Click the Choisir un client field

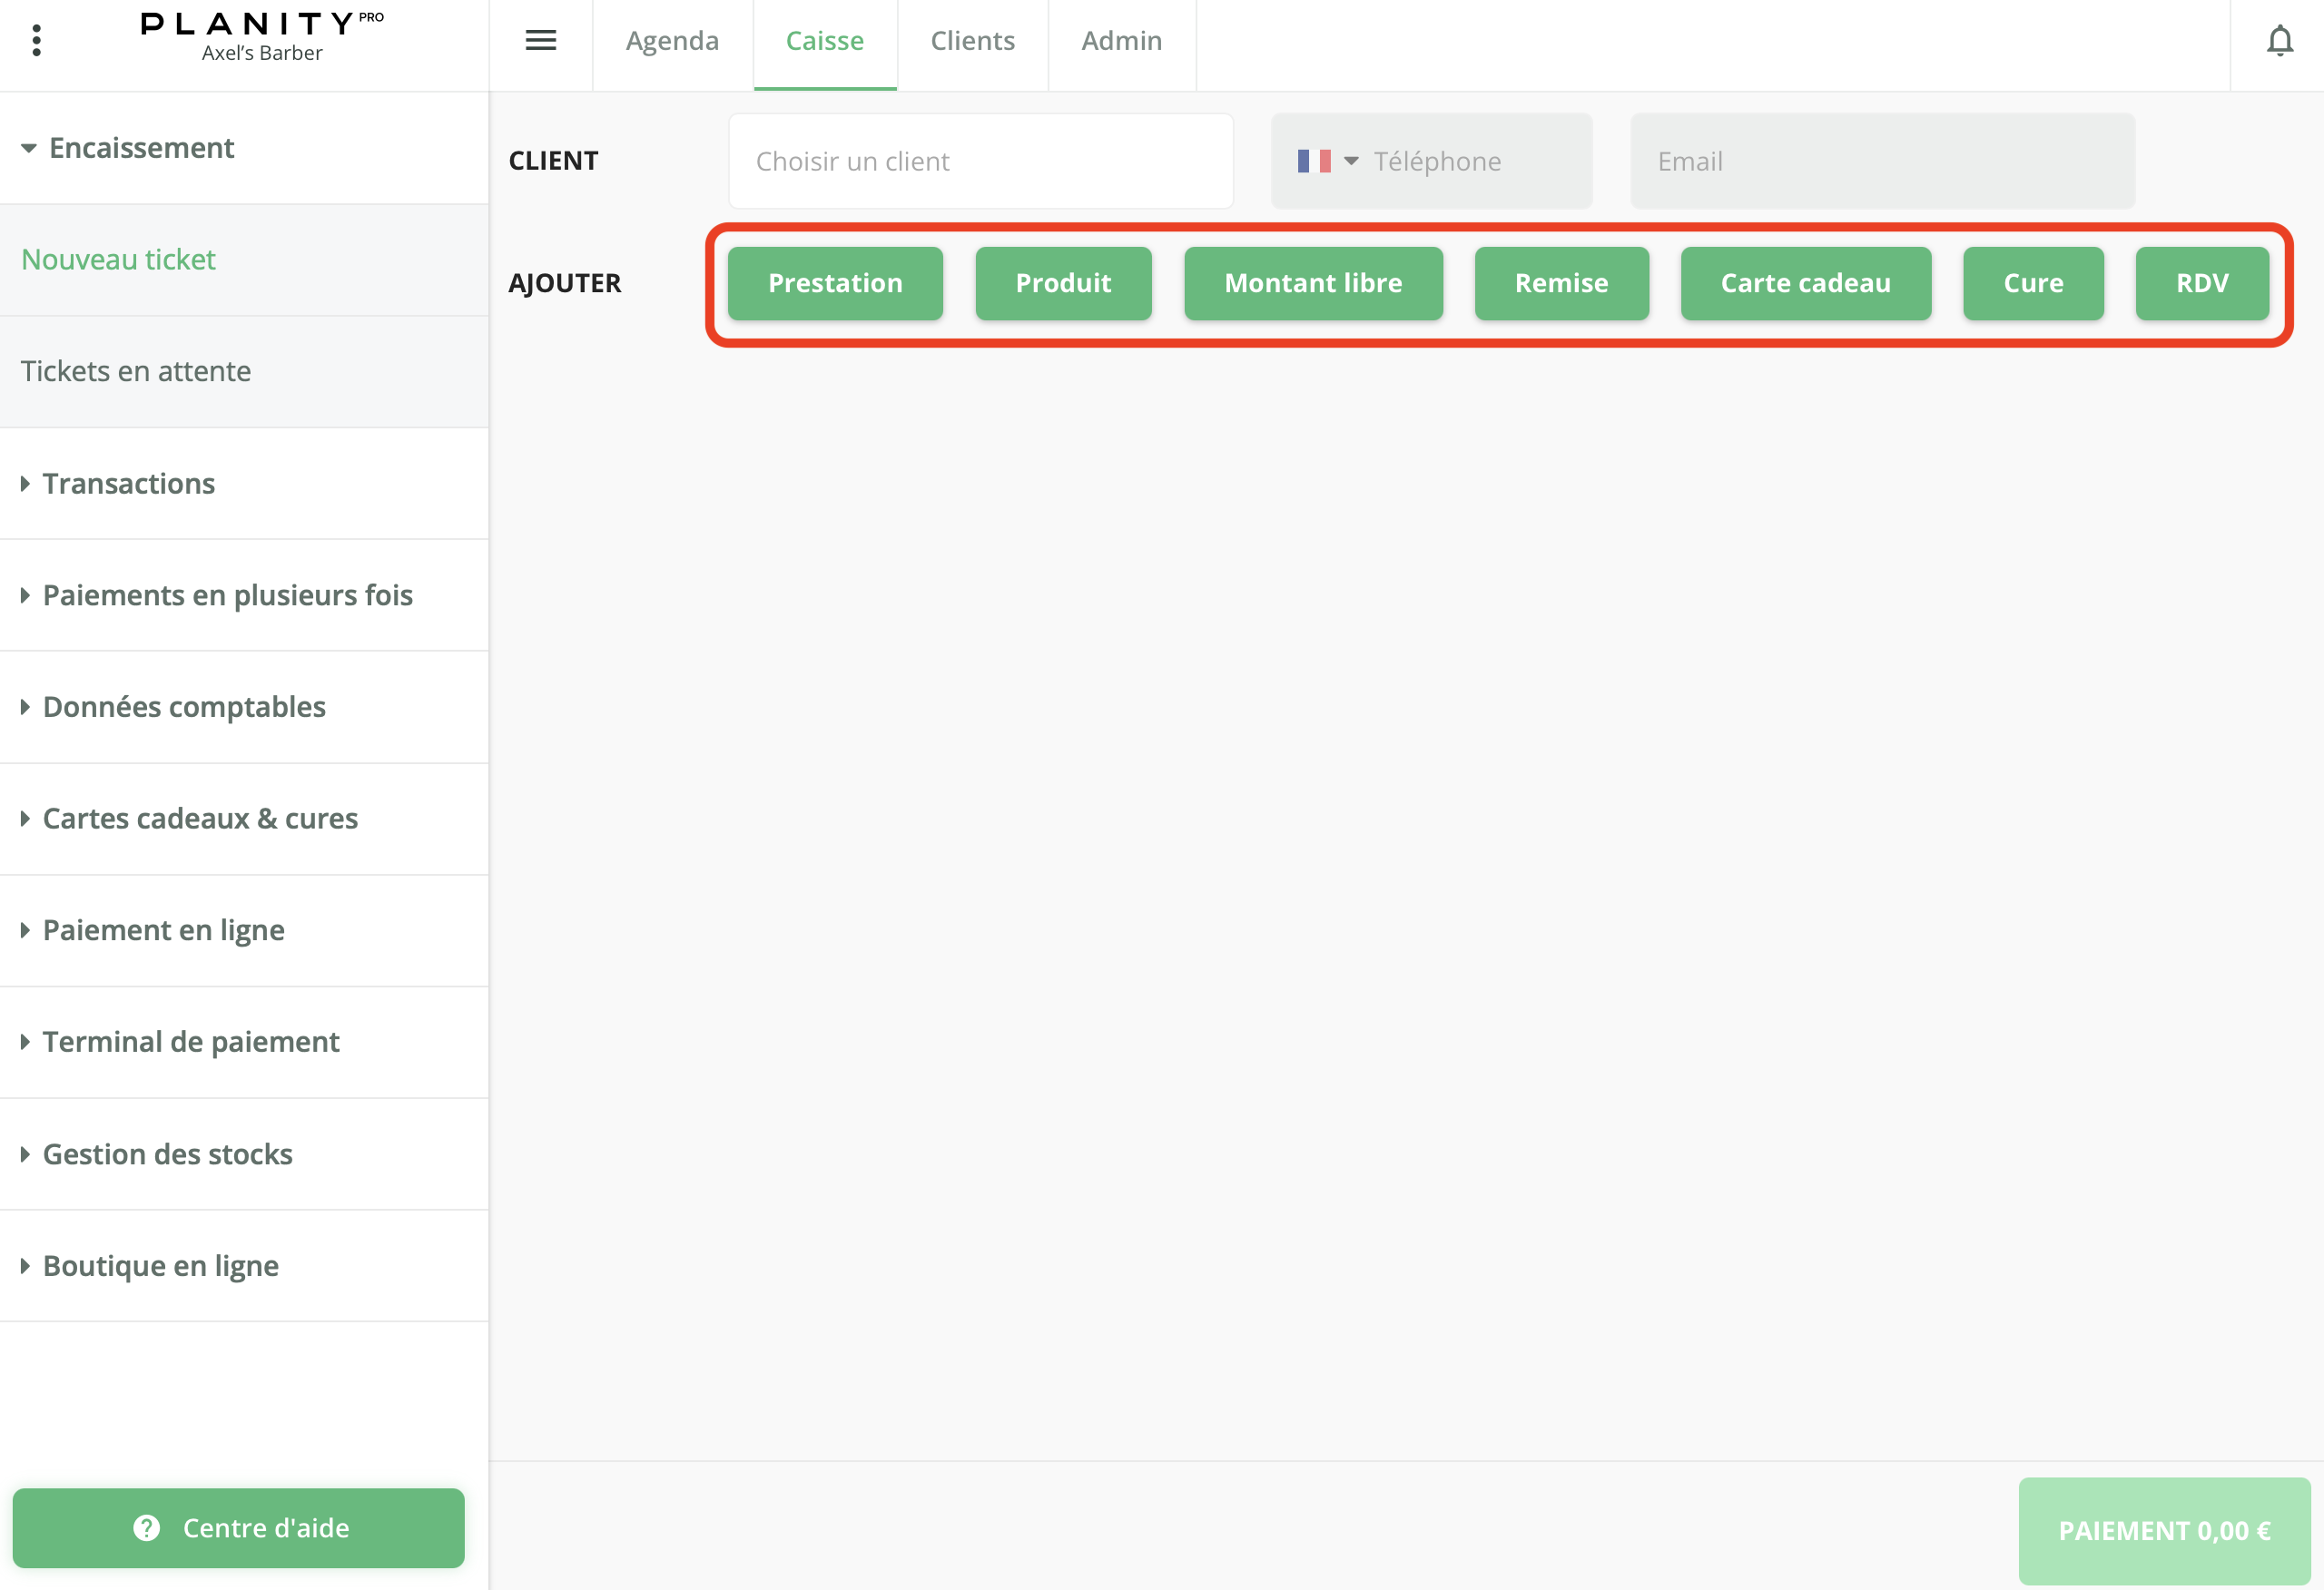pos(980,161)
